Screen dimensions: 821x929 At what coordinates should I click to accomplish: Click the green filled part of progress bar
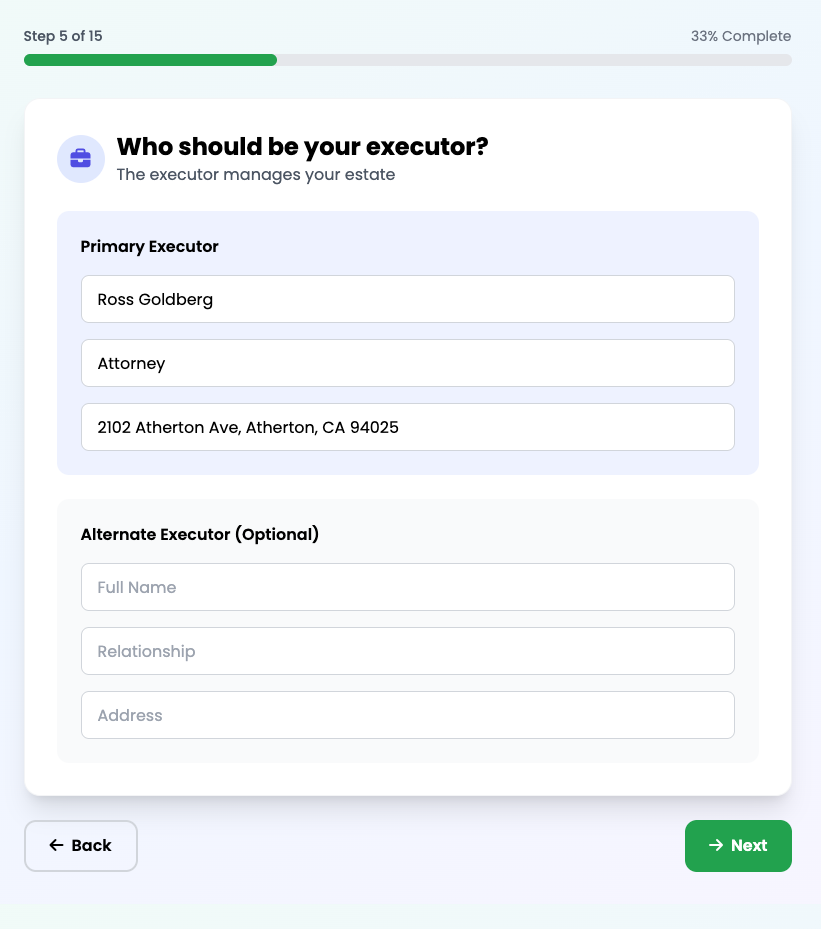pos(150,60)
